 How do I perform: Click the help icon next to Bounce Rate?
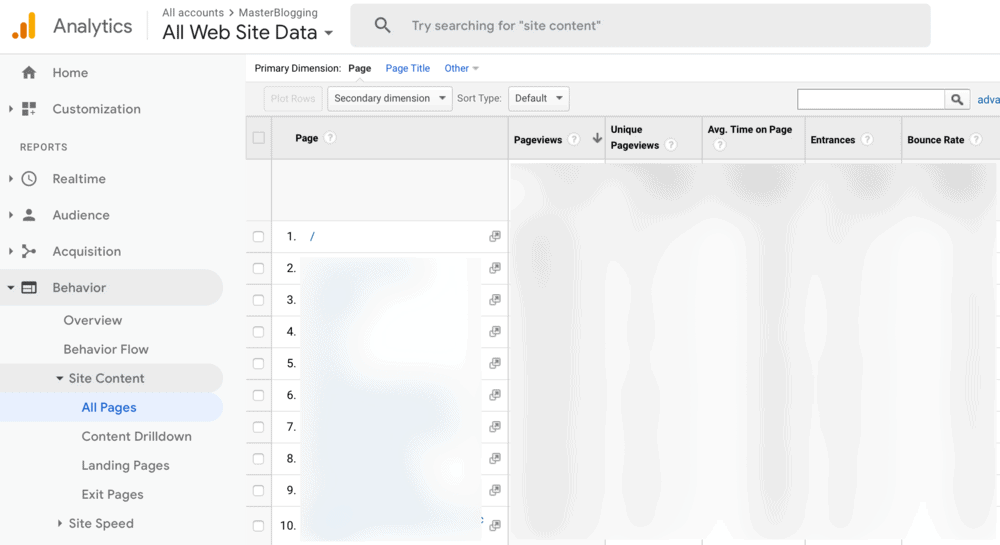976,140
